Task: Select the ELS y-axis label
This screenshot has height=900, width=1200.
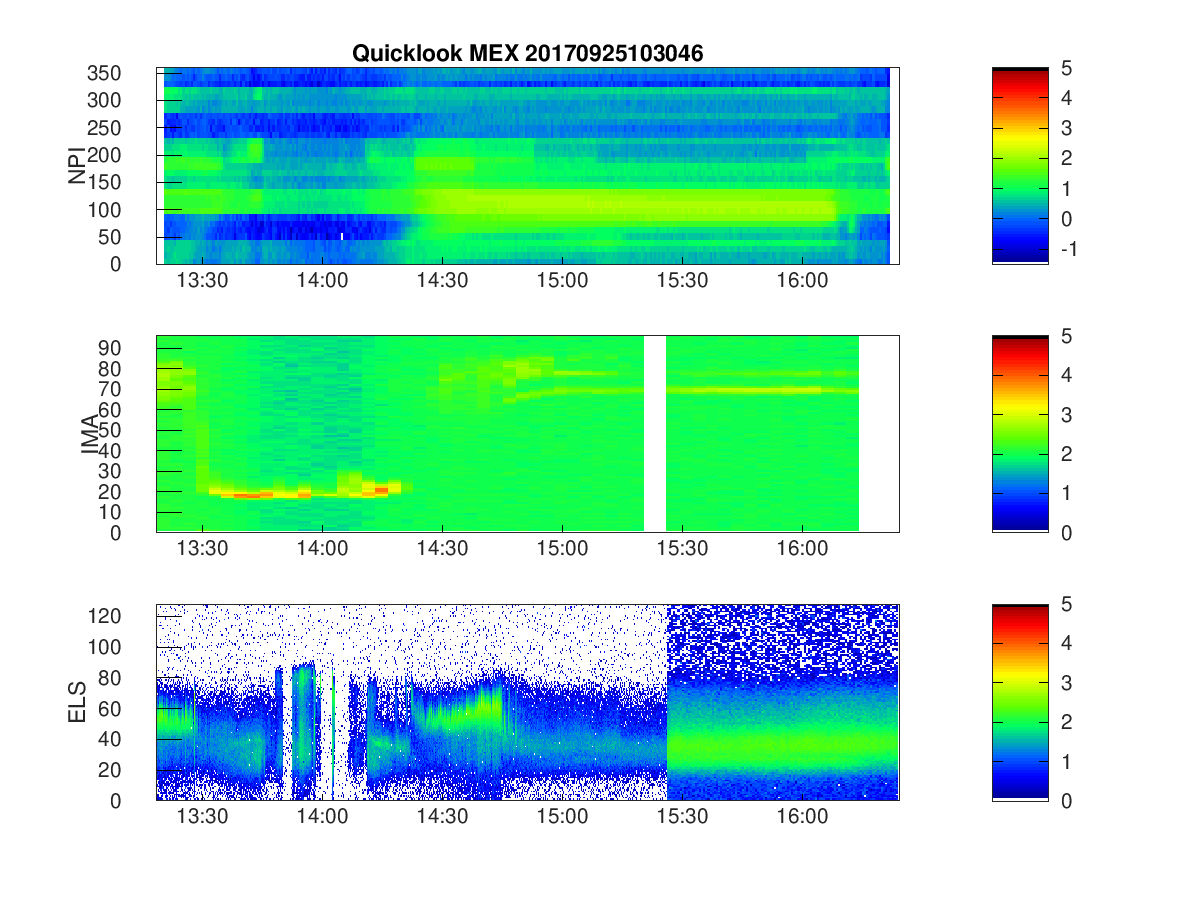Action: point(77,703)
